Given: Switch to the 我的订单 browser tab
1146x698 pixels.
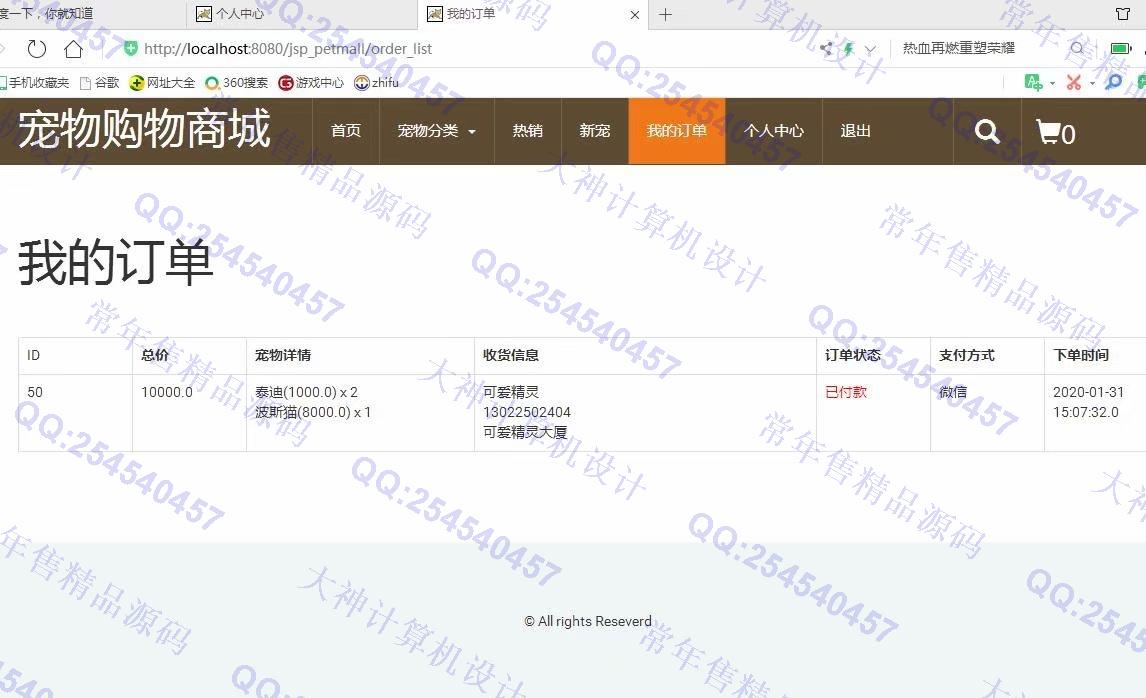Looking at the screenshot, I should pyautogui.click(x=532, y=14).
